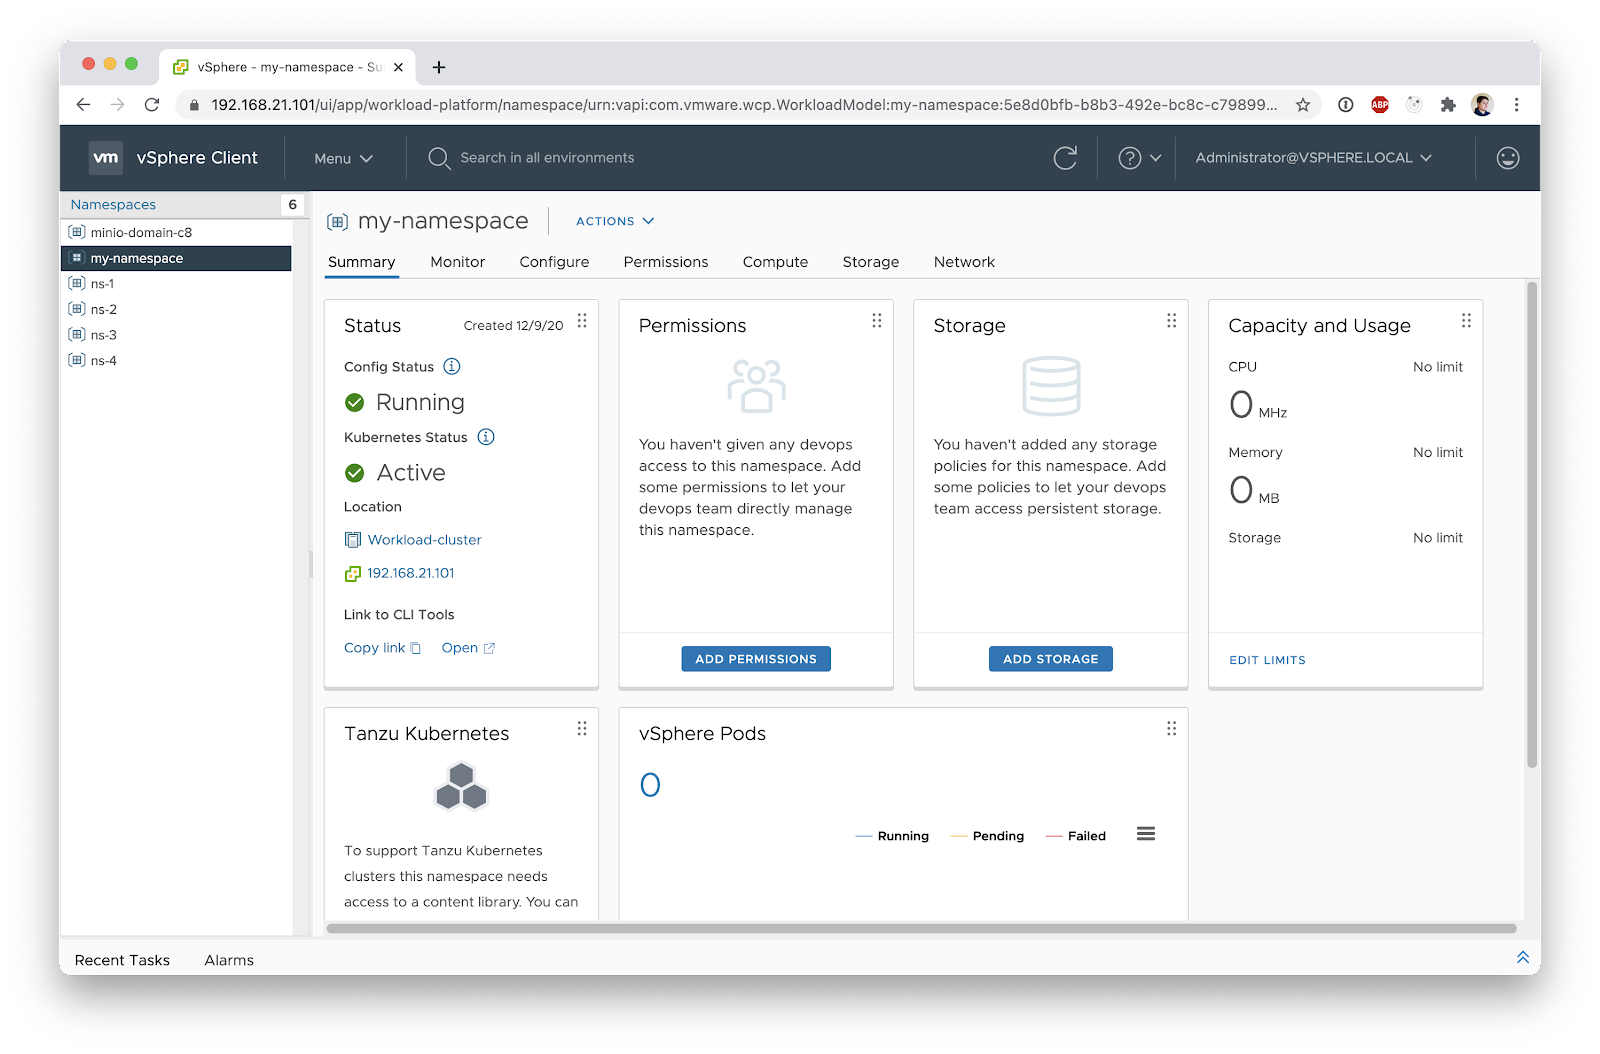Toggle the Failed series legend
This screenshot has width=1600, height=1054.
[1076, 836]
